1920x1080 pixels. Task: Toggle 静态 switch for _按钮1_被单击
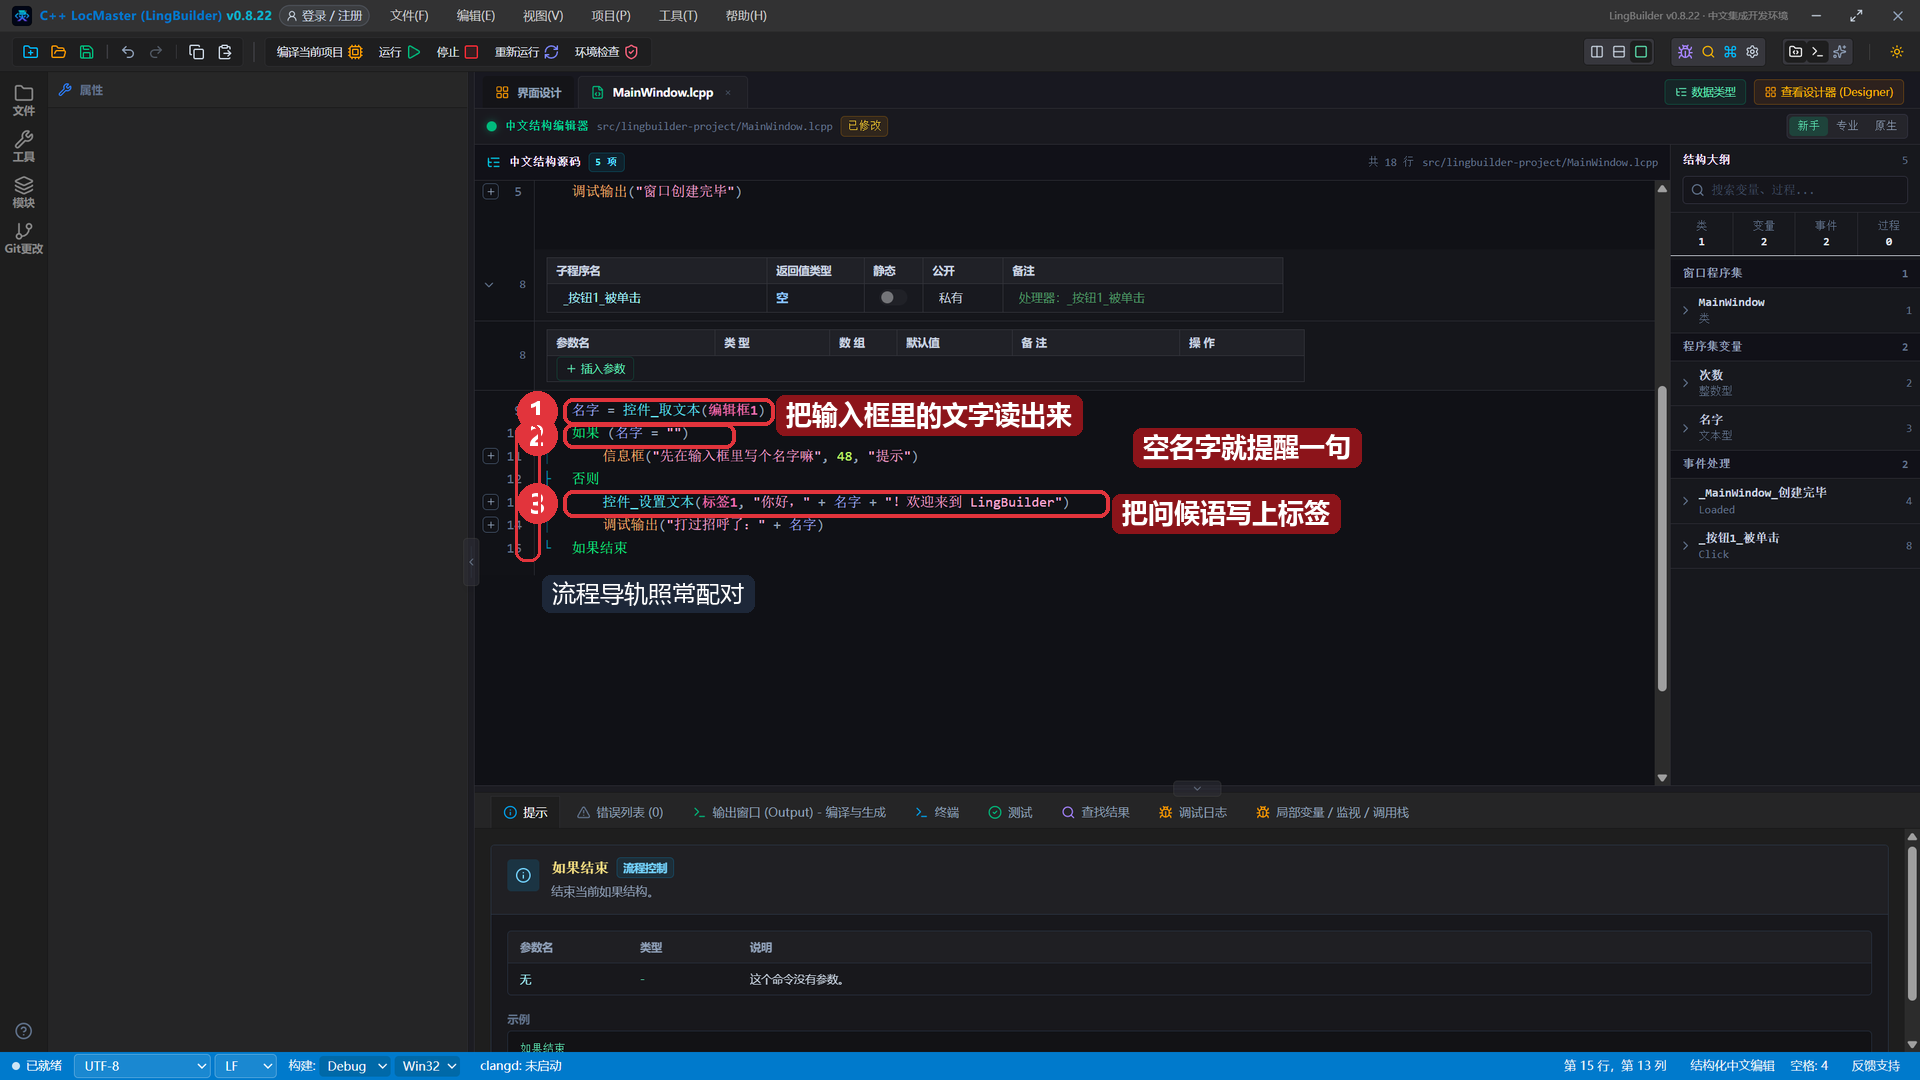click(892, 298)
